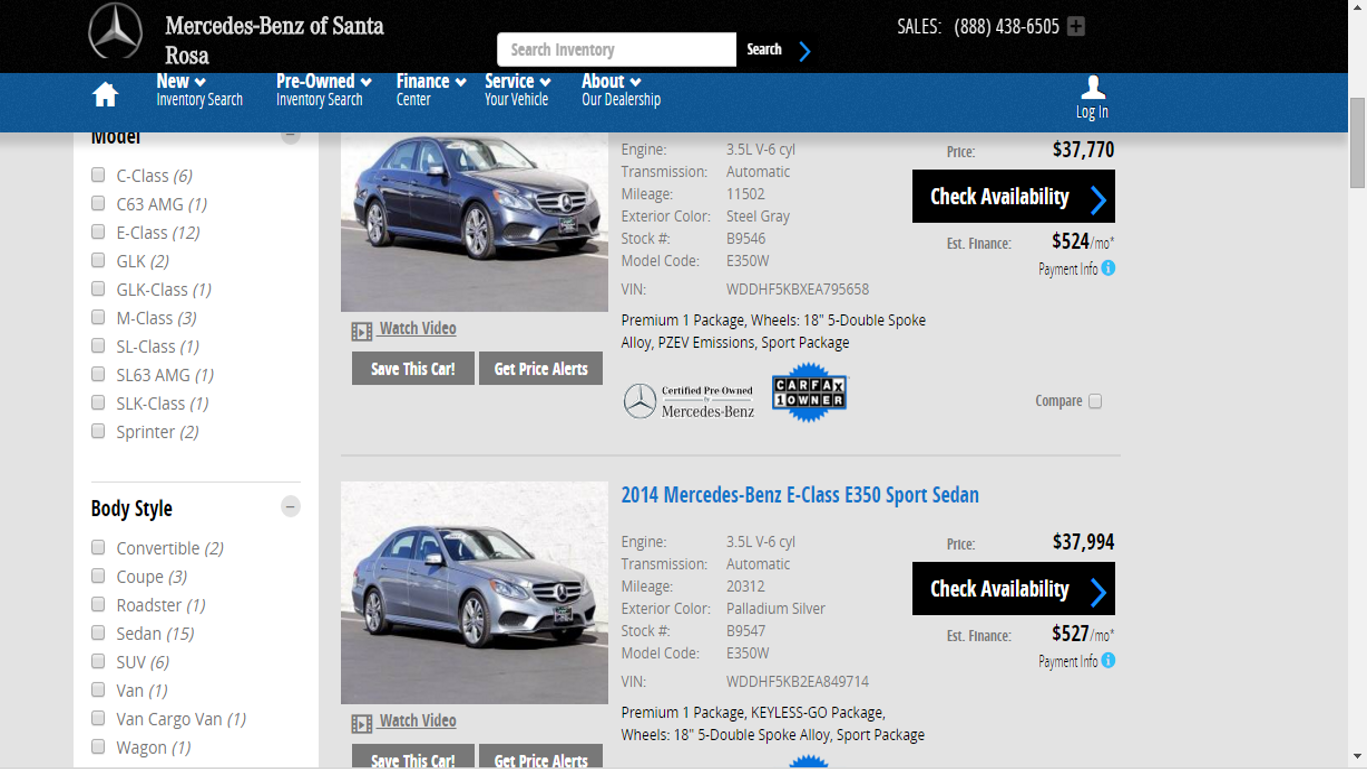Check the E-Class model filter
1367x769 pixels.
pos(97,232)
